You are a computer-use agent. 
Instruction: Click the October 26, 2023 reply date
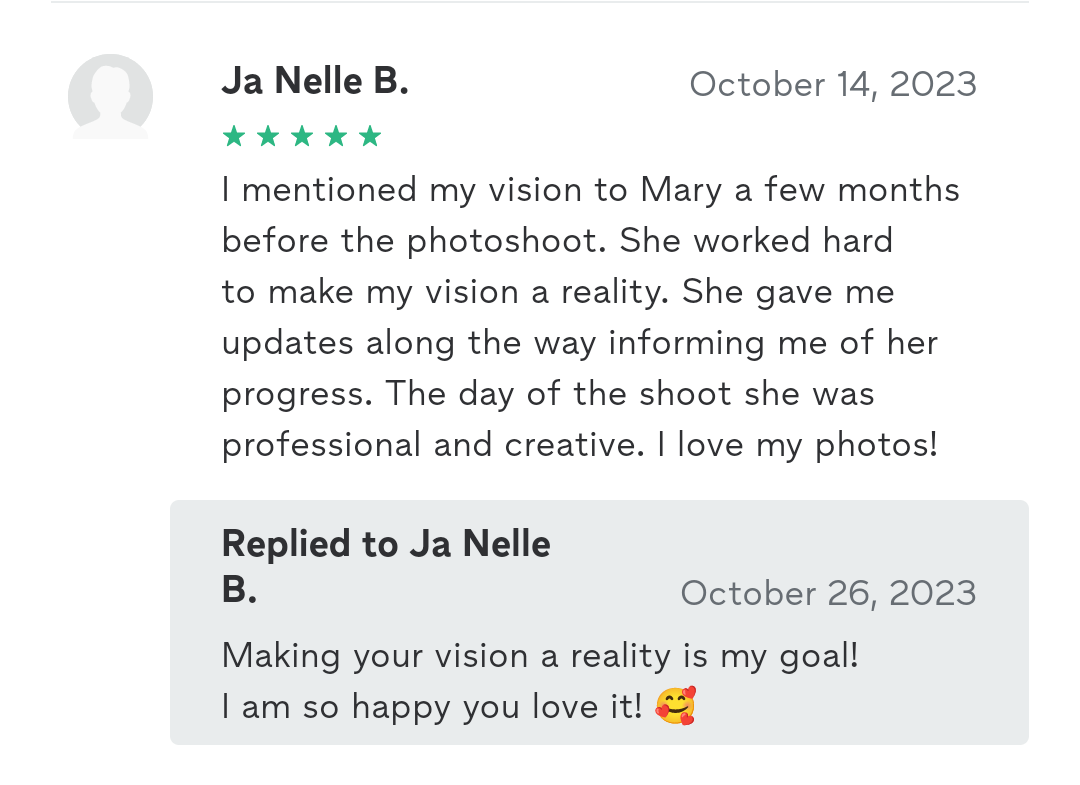pos(828,593)
